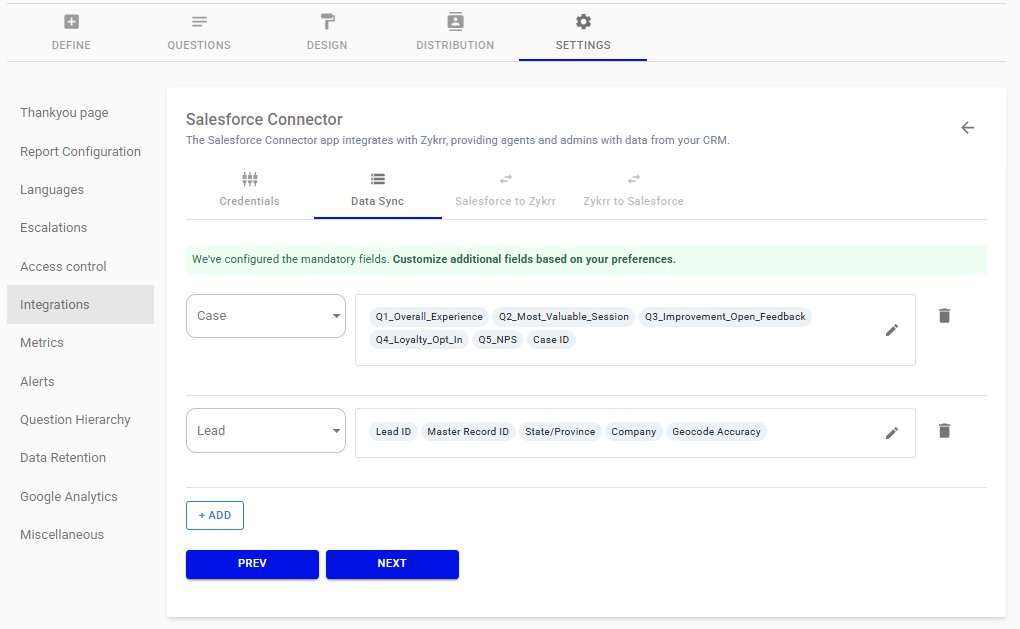Click the mandatory fields info banner
This screenshot has height=629, width=1020.
tap(586, 260)
